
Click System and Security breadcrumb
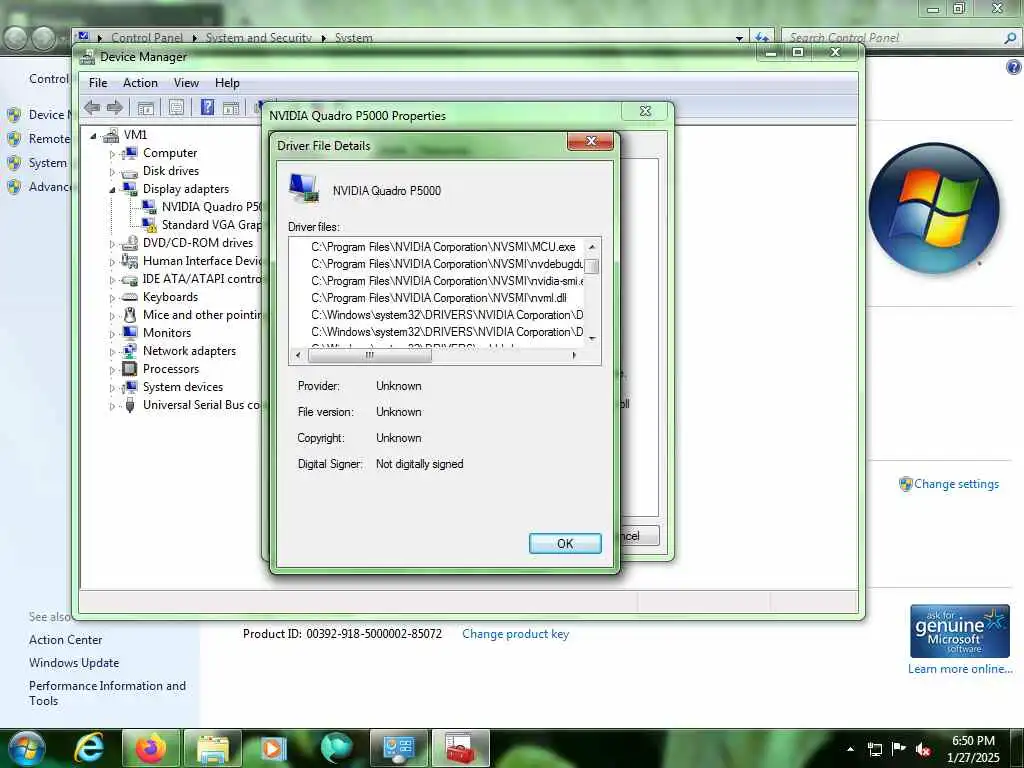click(259, 38)
